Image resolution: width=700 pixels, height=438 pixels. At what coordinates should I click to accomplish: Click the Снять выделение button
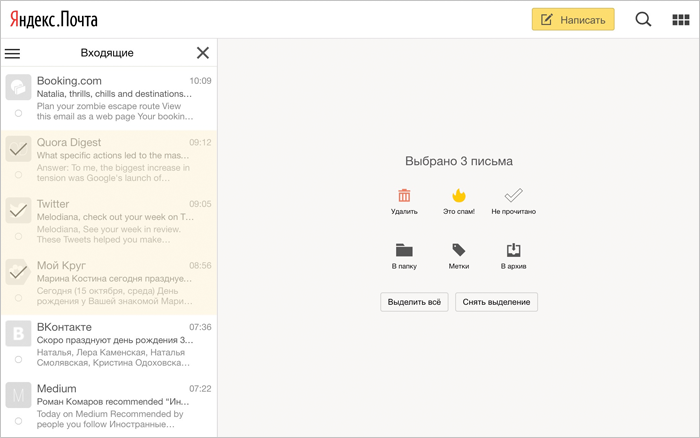coord(496,302)
